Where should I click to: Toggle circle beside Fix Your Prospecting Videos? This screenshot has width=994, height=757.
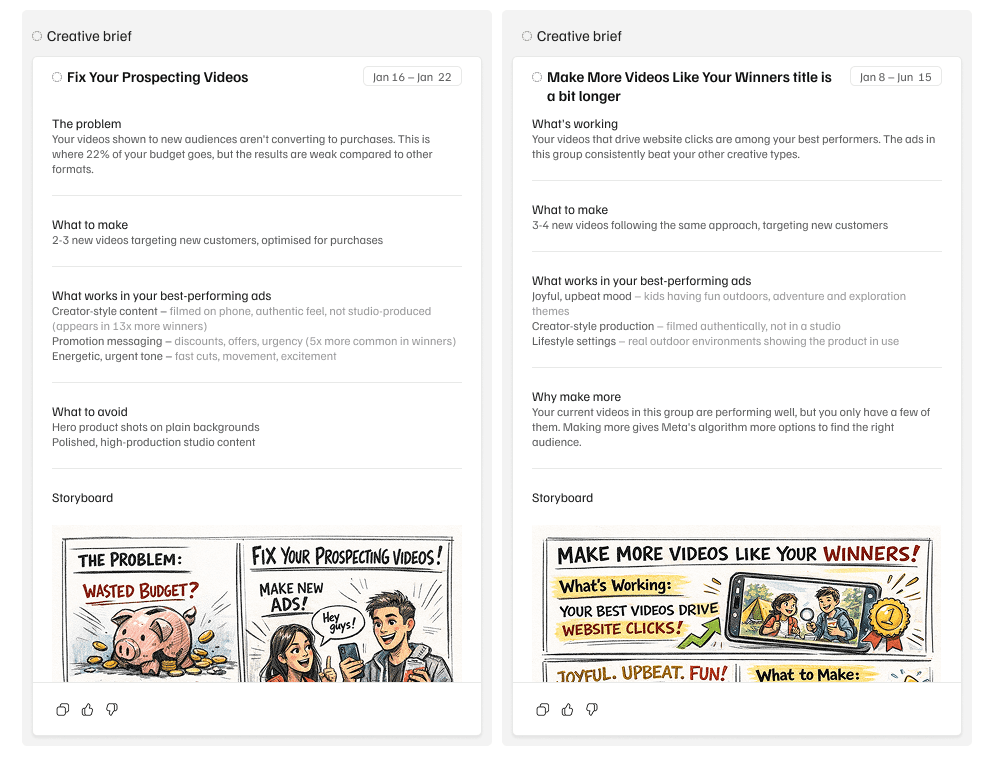[x=57, y=77]
